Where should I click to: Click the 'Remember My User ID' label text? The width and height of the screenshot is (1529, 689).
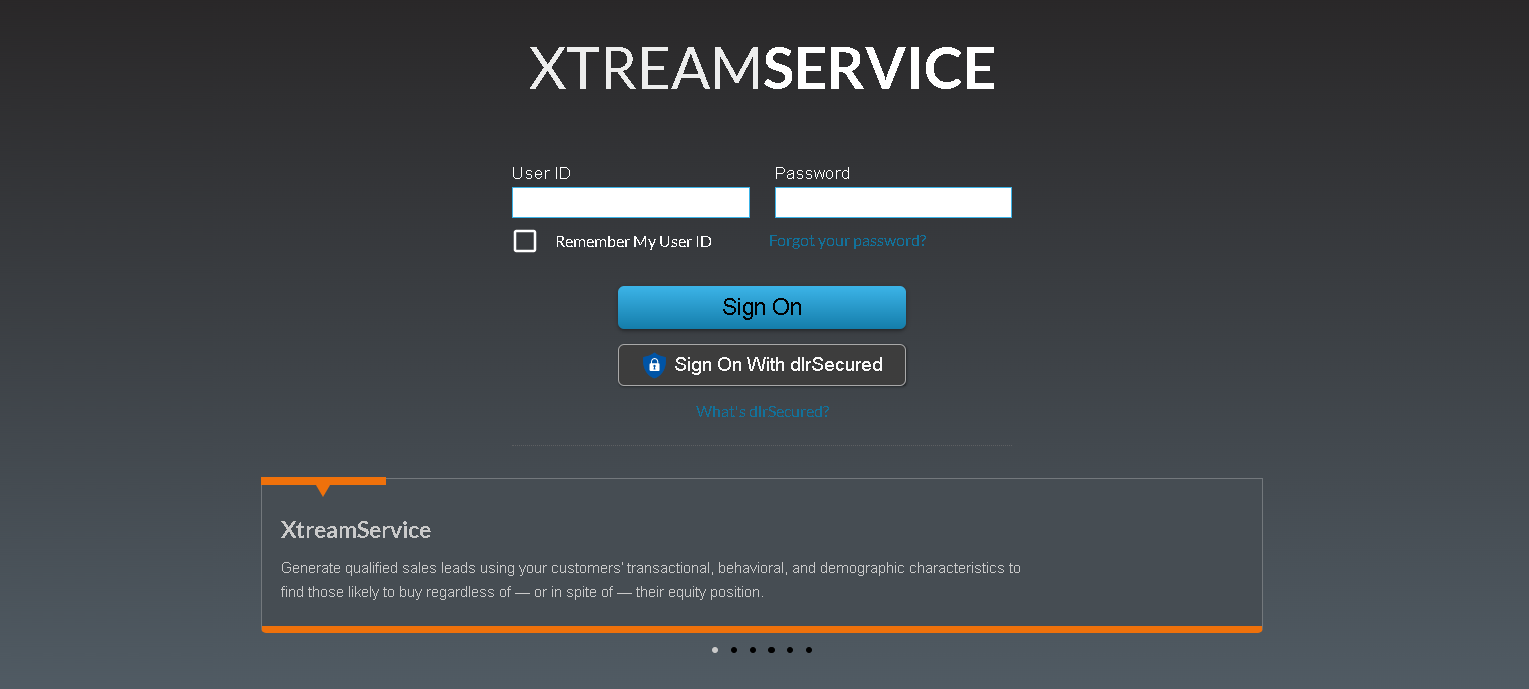point(633,242)
